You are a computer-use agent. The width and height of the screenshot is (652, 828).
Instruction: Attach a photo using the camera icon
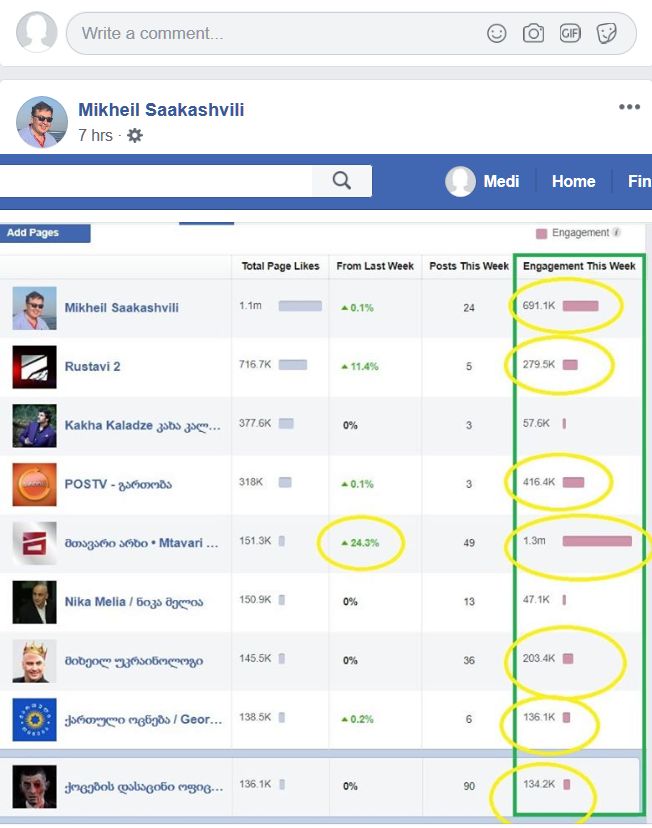[x=534, y=33]
